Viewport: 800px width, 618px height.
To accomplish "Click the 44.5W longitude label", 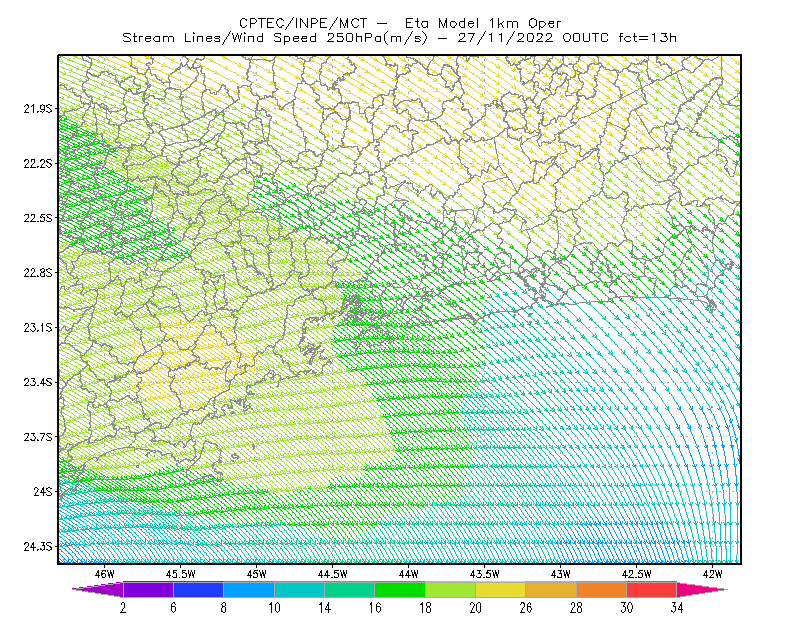I will click(333, 574).
